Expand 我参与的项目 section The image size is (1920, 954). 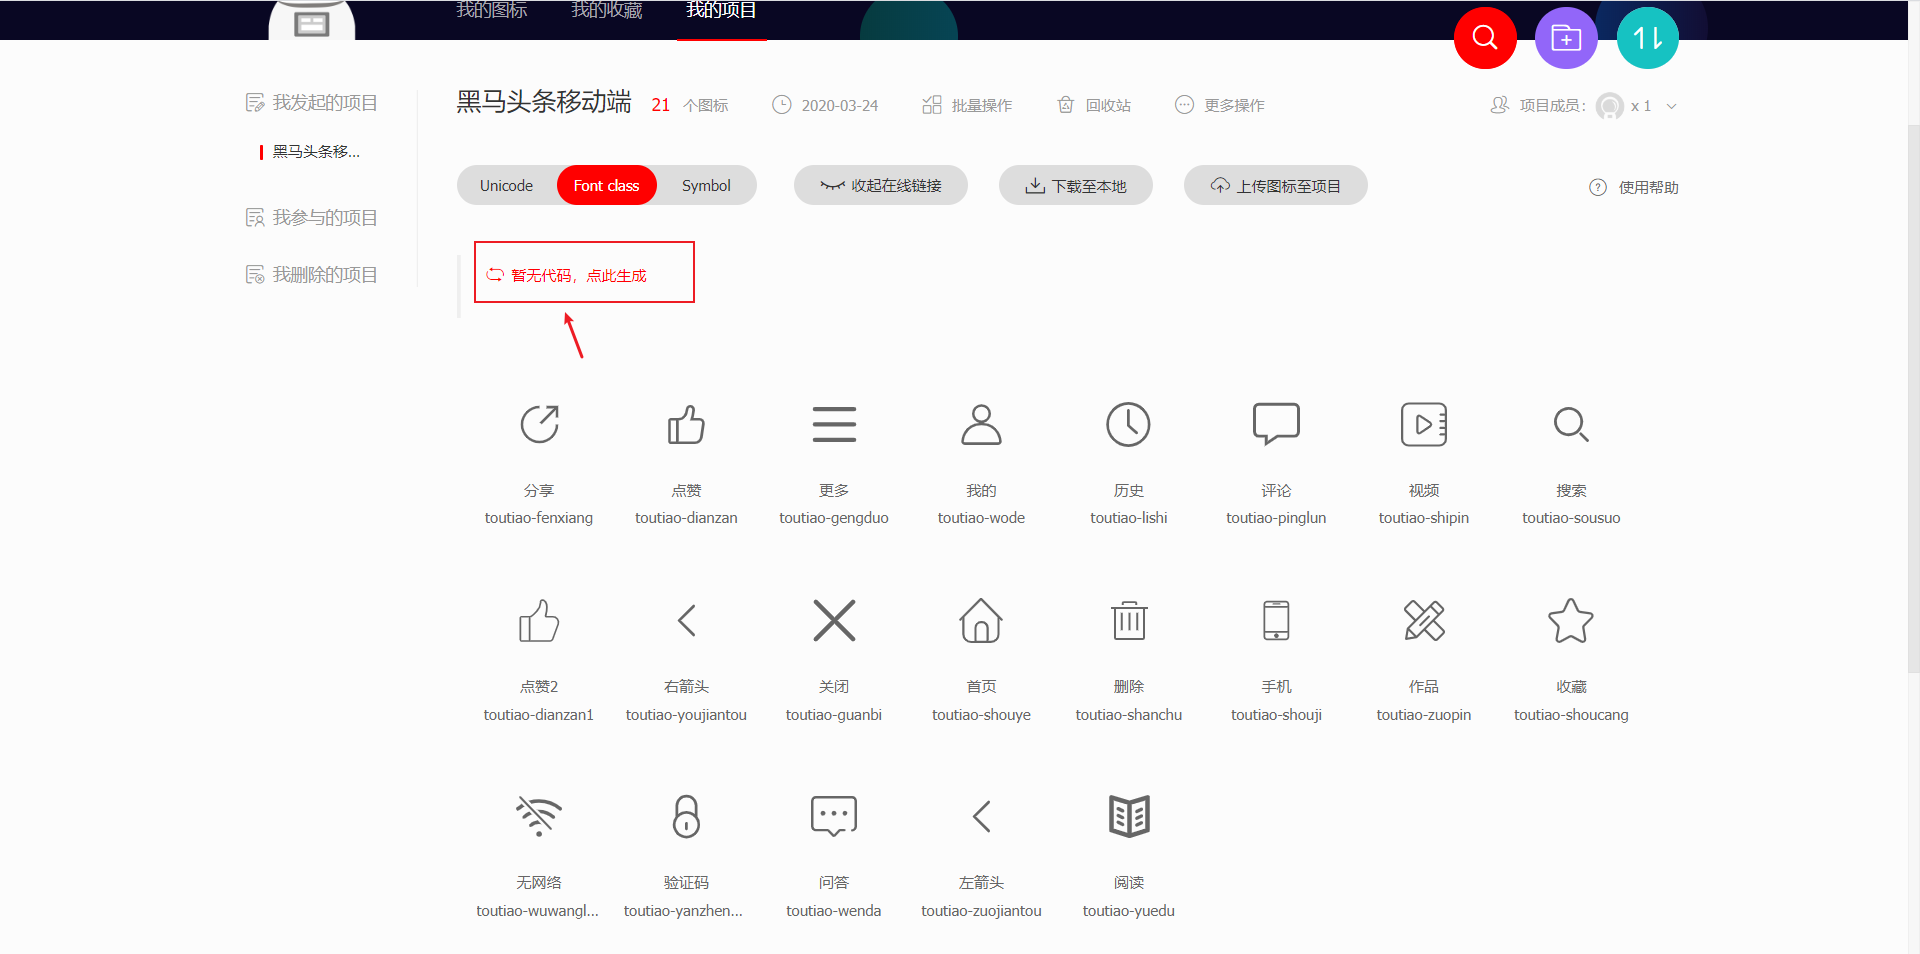(x=312, y=218)
